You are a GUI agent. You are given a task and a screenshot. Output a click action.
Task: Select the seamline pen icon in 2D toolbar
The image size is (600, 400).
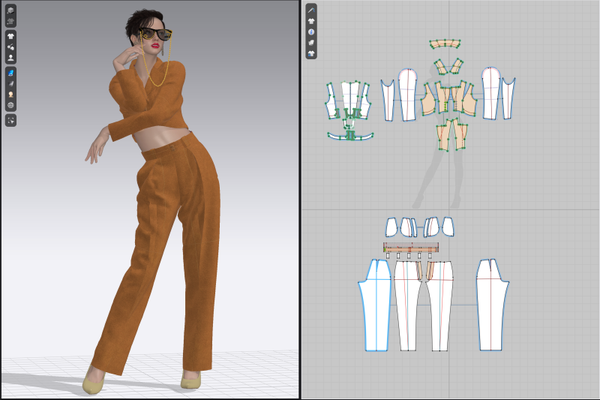point(311,10)
